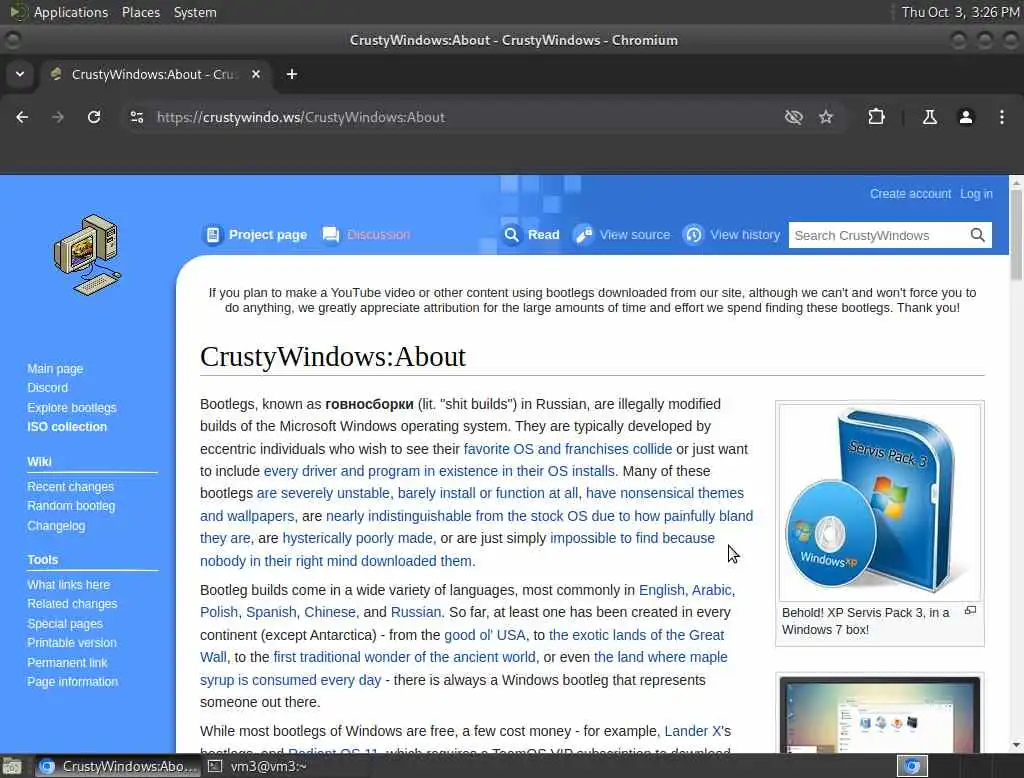Viewport: 1024px width, 778px height.
Task: Open Printable version link
Action: [x=72, y=643]
